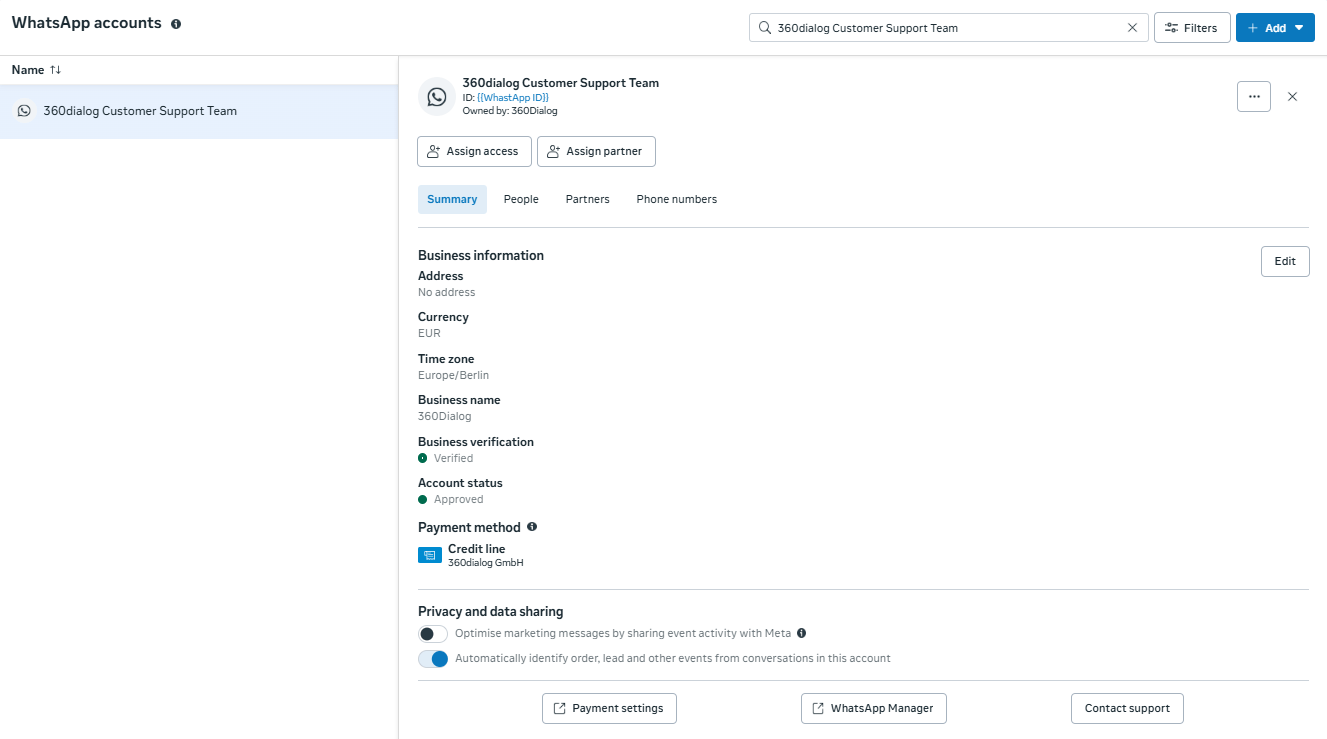Switch to the Phone numbers tab

click(676, 199)
